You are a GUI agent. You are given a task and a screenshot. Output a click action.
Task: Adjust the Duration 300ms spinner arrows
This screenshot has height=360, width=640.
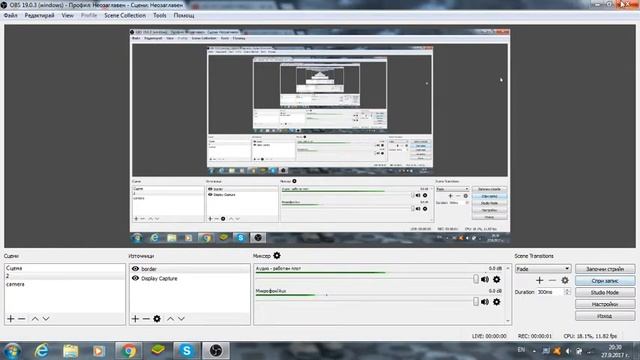tap(567, 292)
